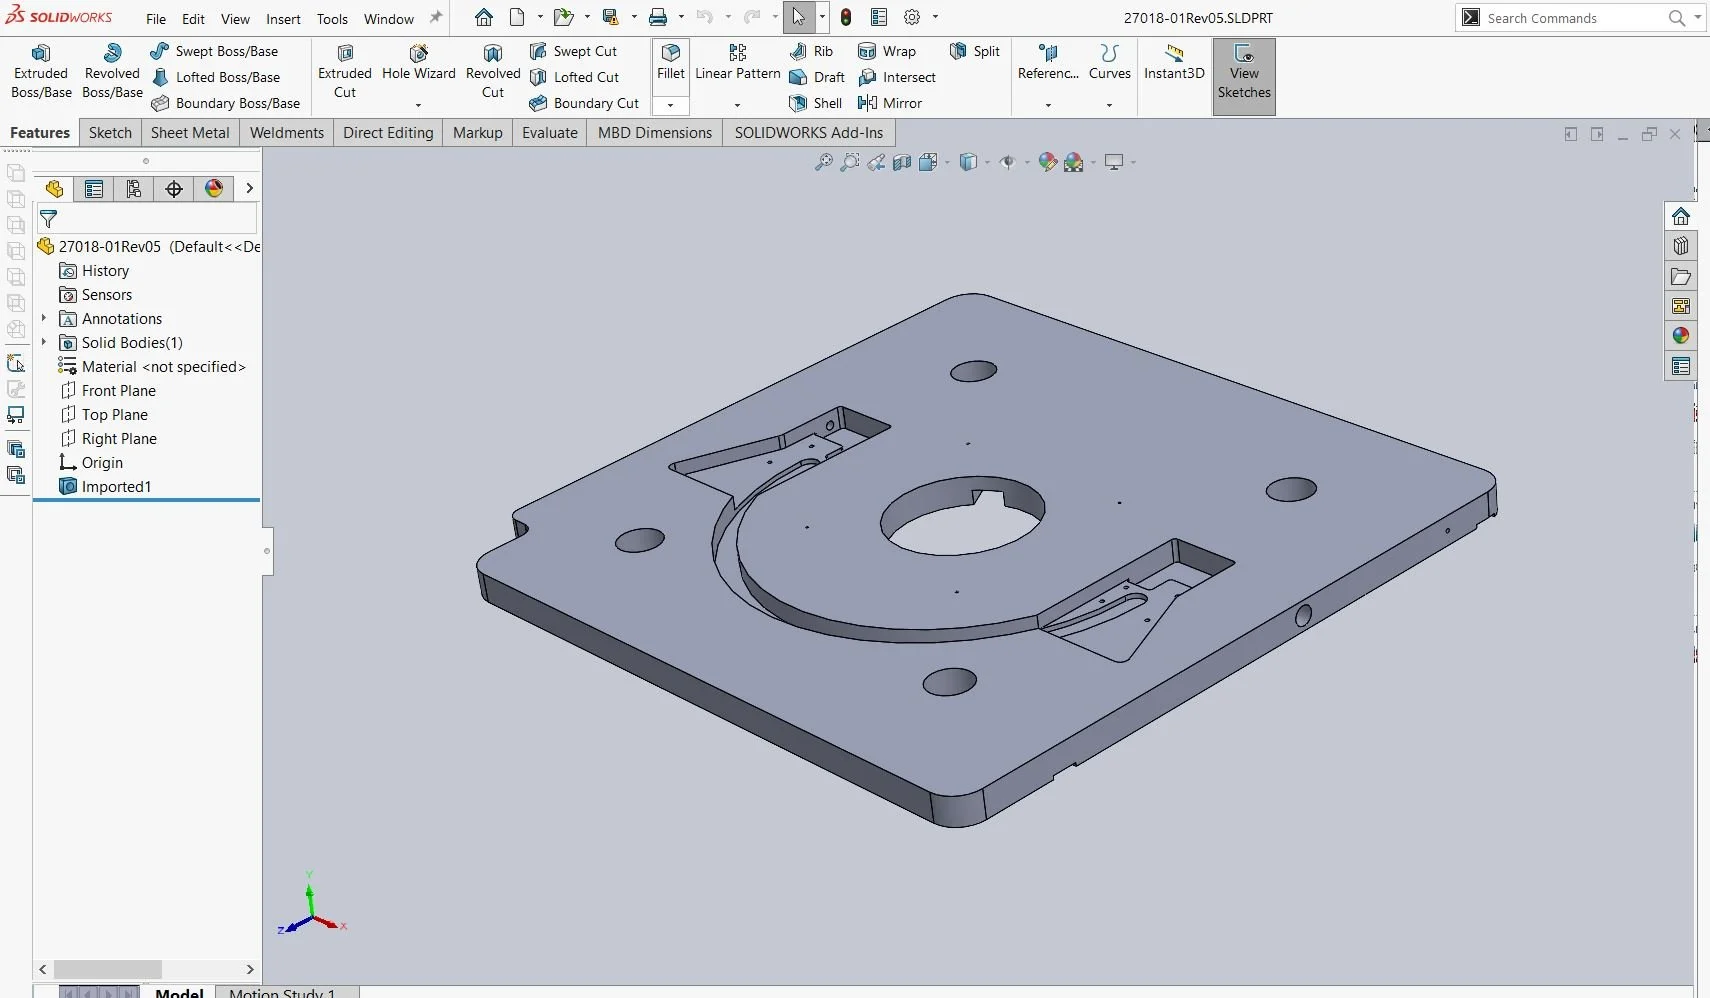
Task: Select the Fillet feature tool
Action: click(669, 62)
